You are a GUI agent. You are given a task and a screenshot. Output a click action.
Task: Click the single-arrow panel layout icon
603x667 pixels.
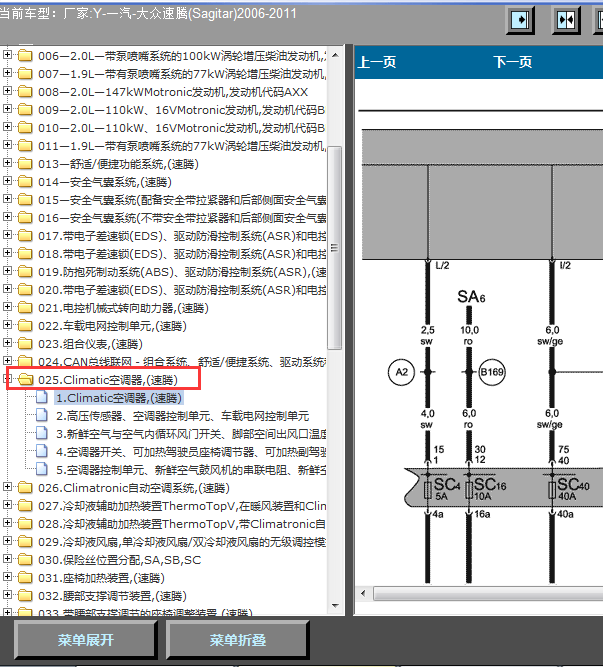click(520, 20)
